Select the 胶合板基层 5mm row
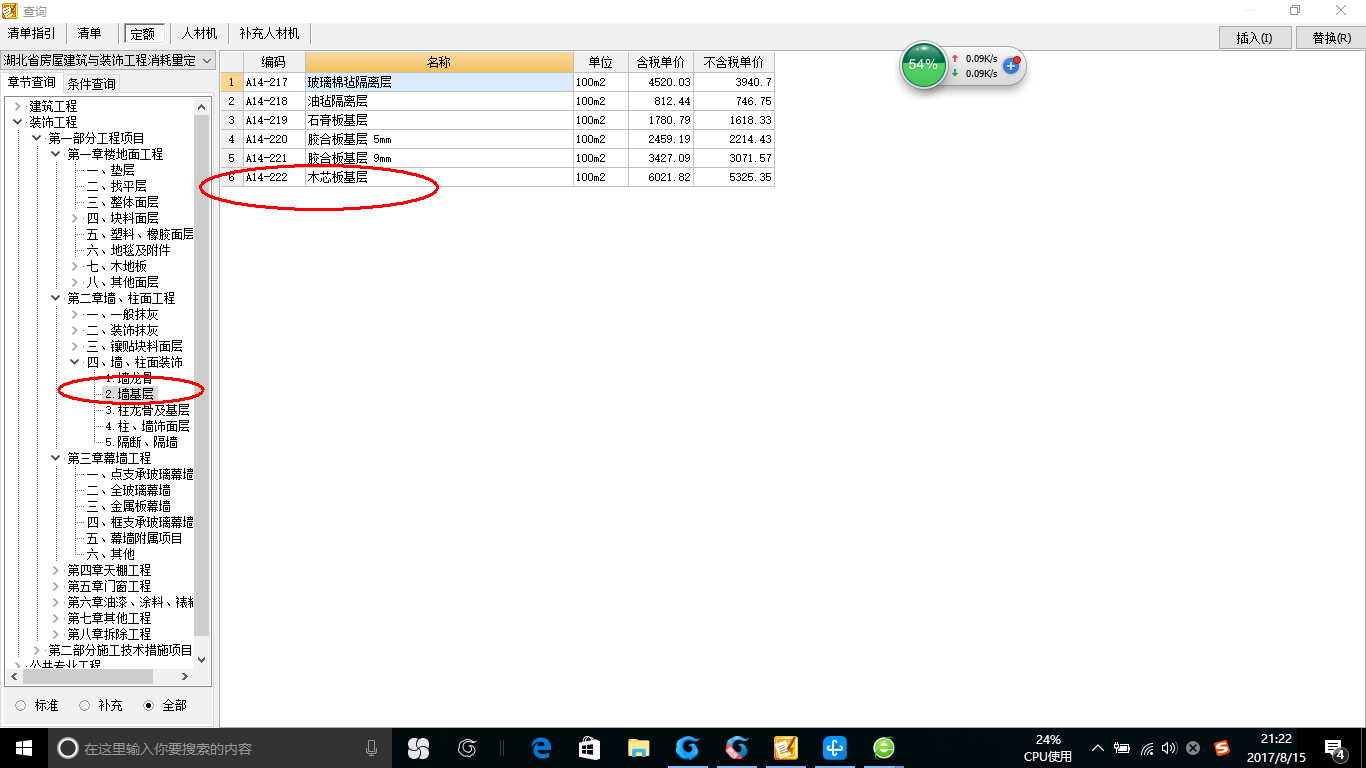 (497, 139)
